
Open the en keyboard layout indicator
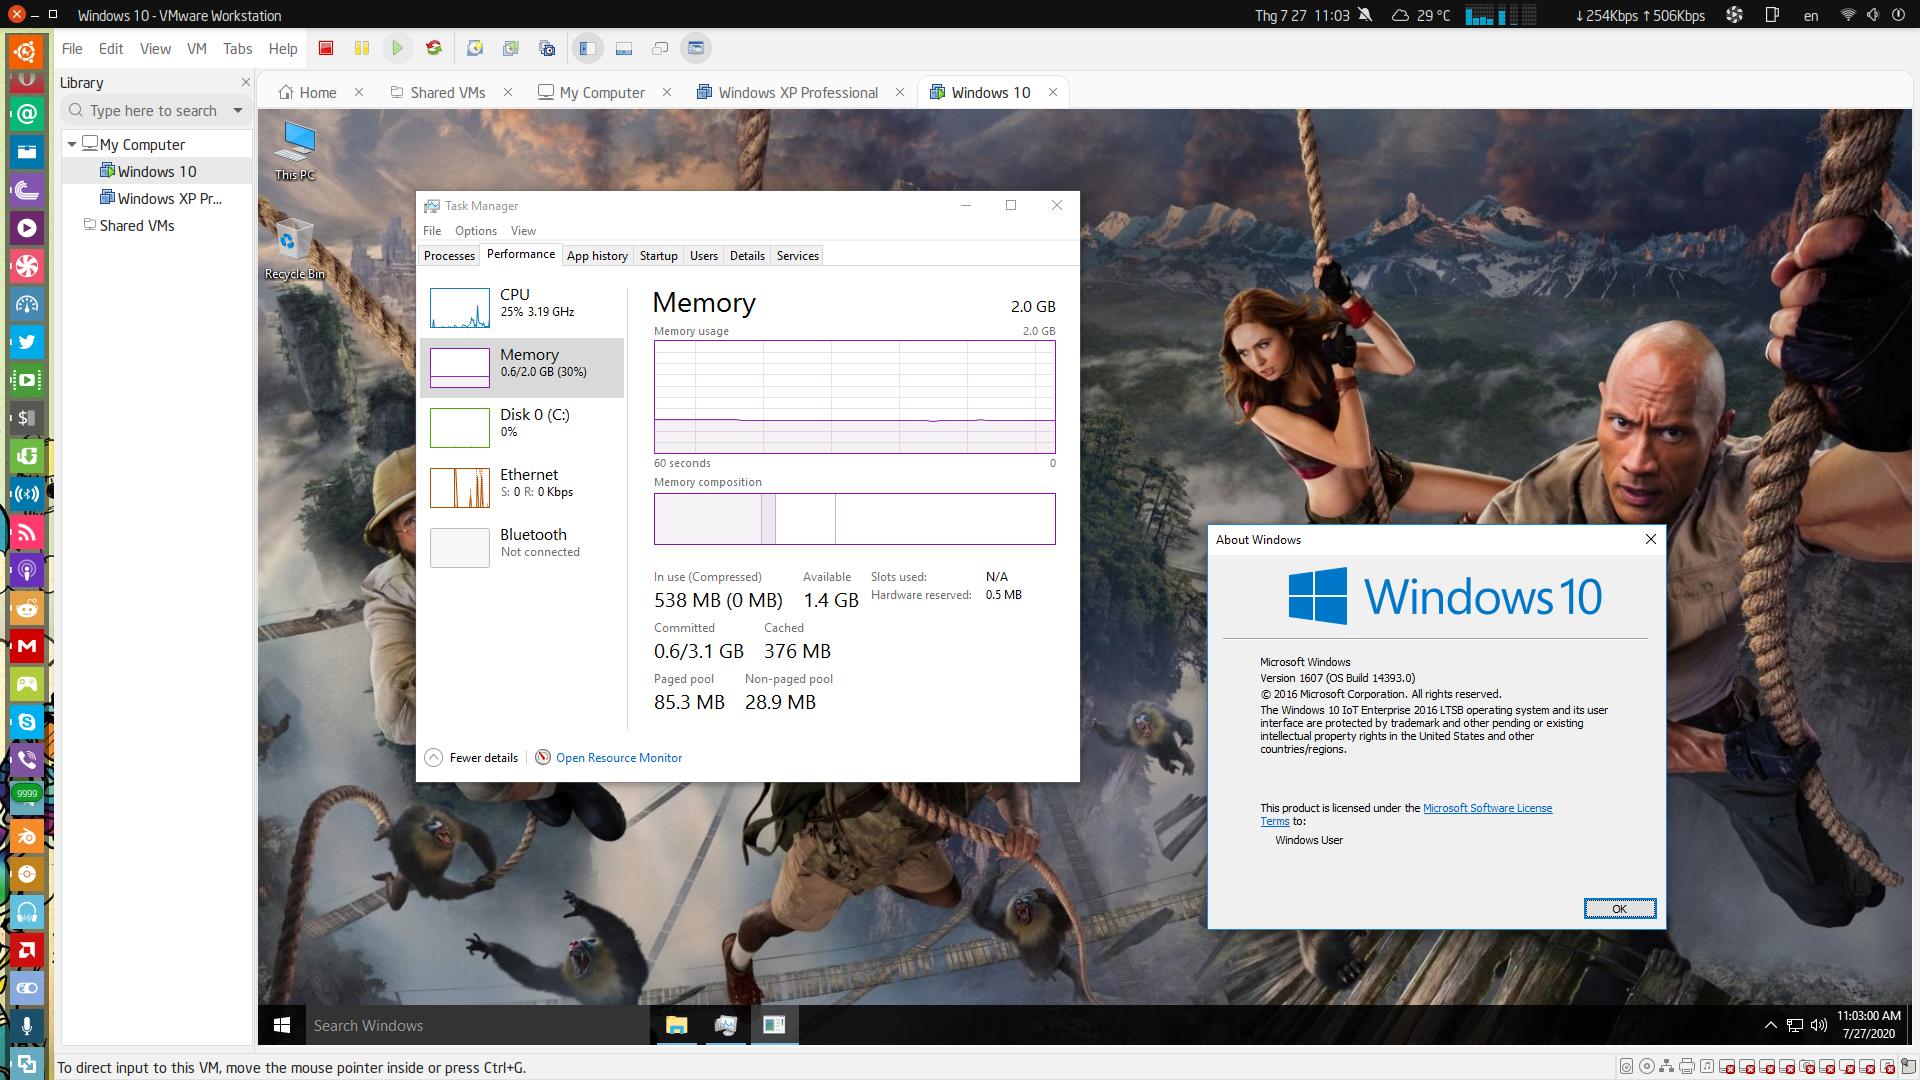(x=1811, y=15)
